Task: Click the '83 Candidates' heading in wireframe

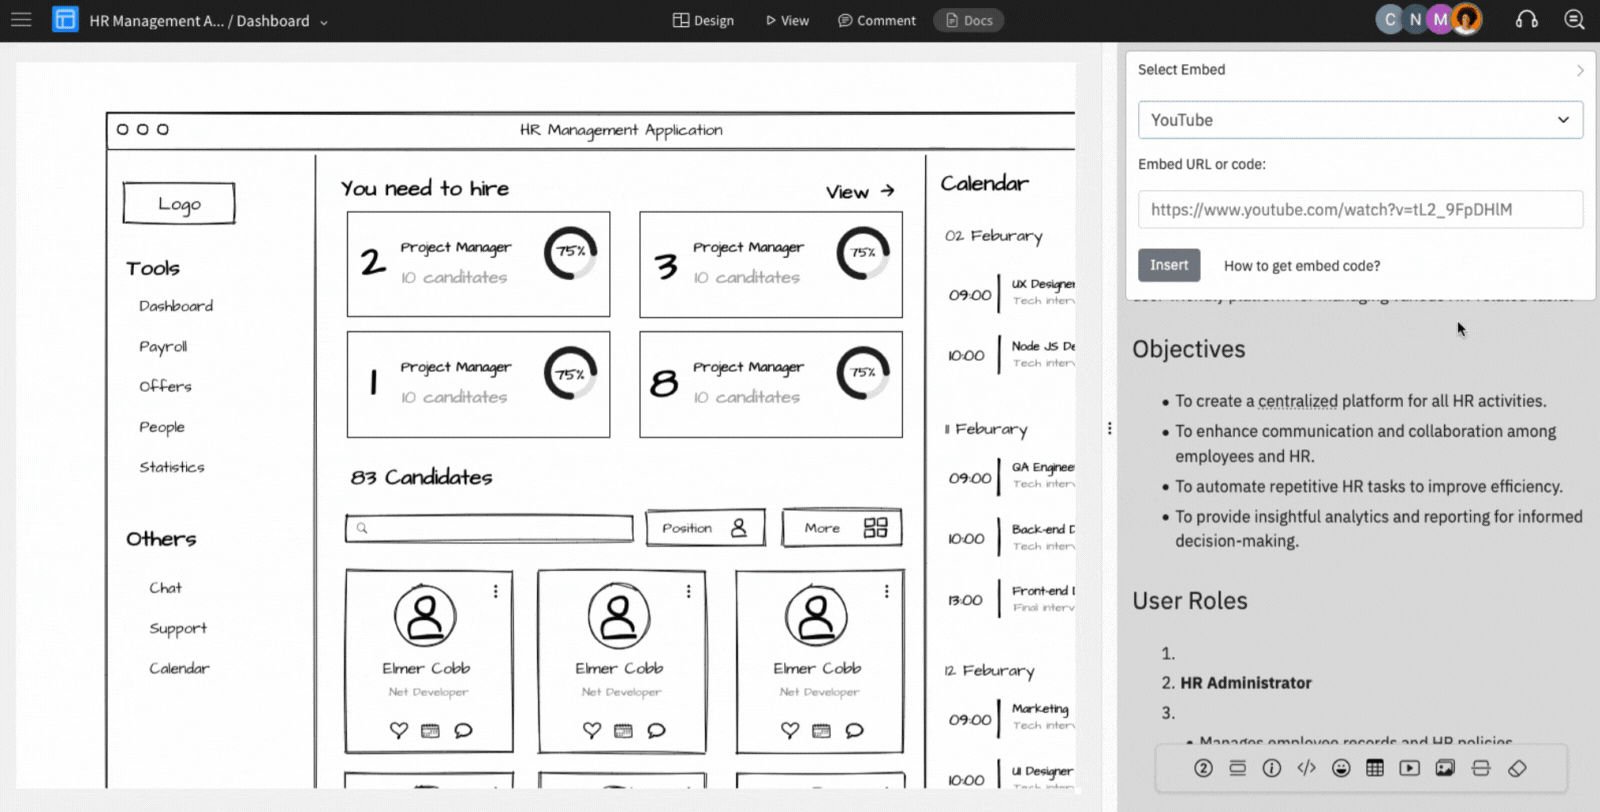Action: click(x=421, y=477)
